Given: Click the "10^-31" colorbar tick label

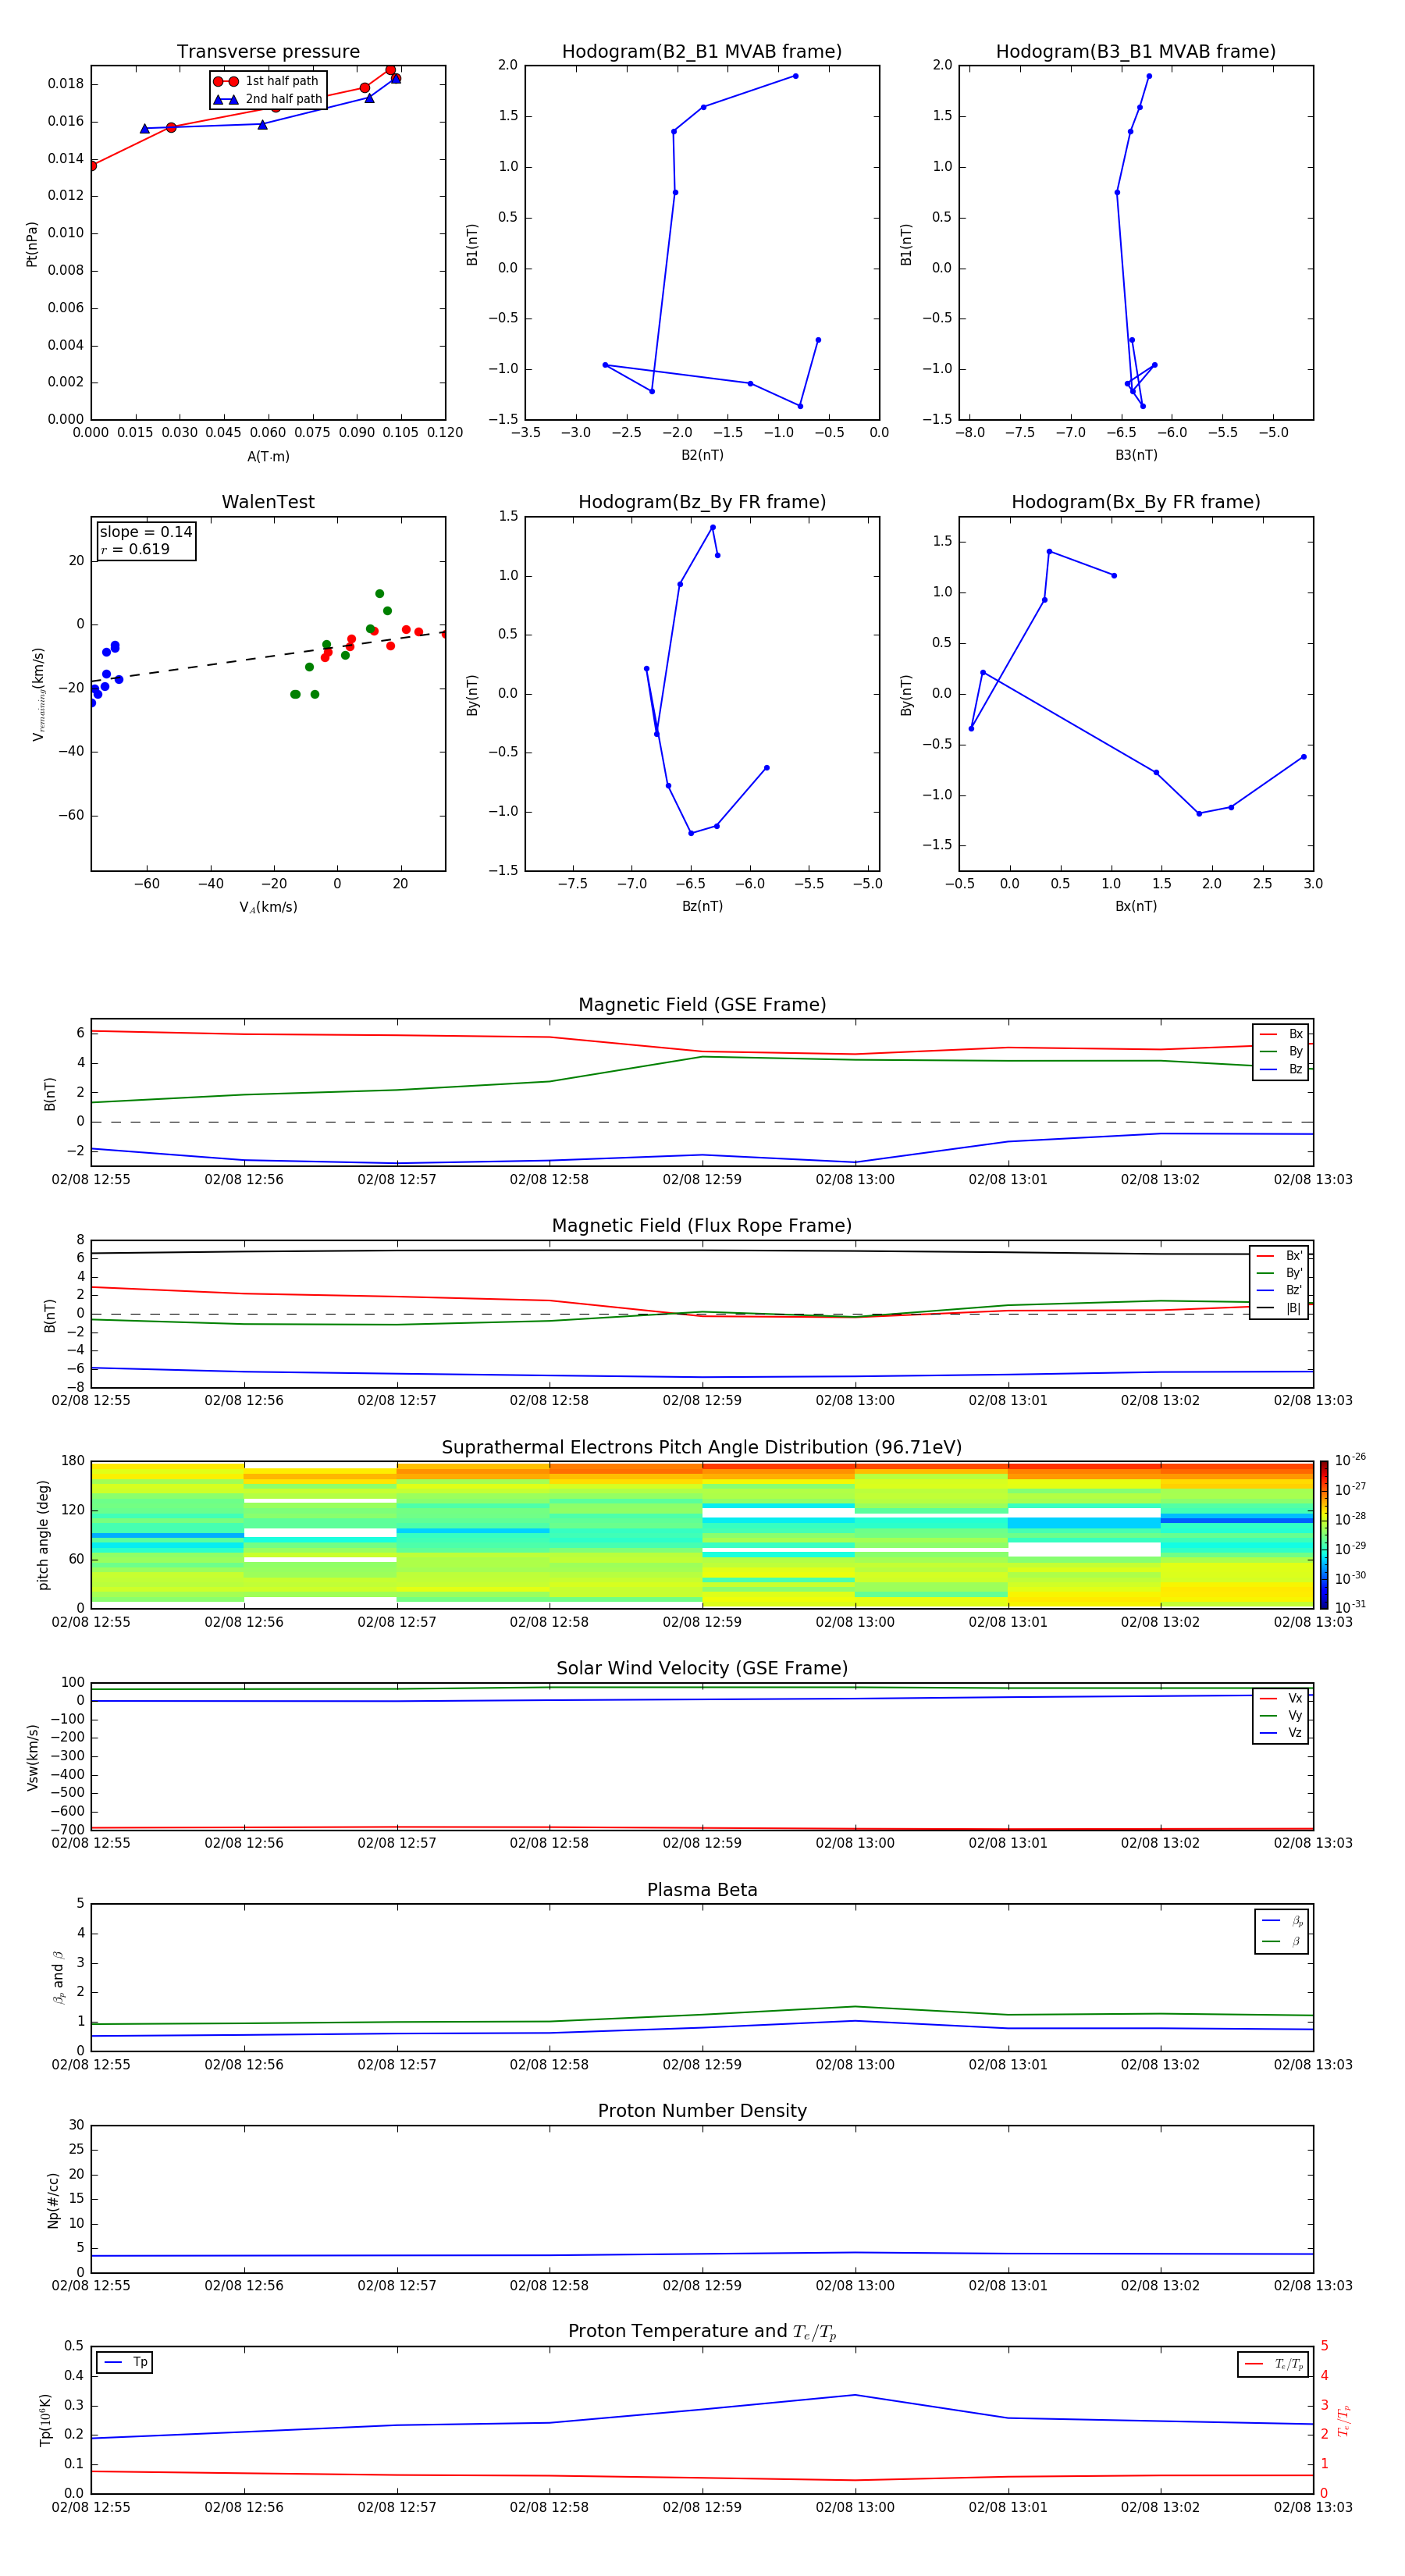Looking at the screenshot, I should [x=1350, y=1607].
